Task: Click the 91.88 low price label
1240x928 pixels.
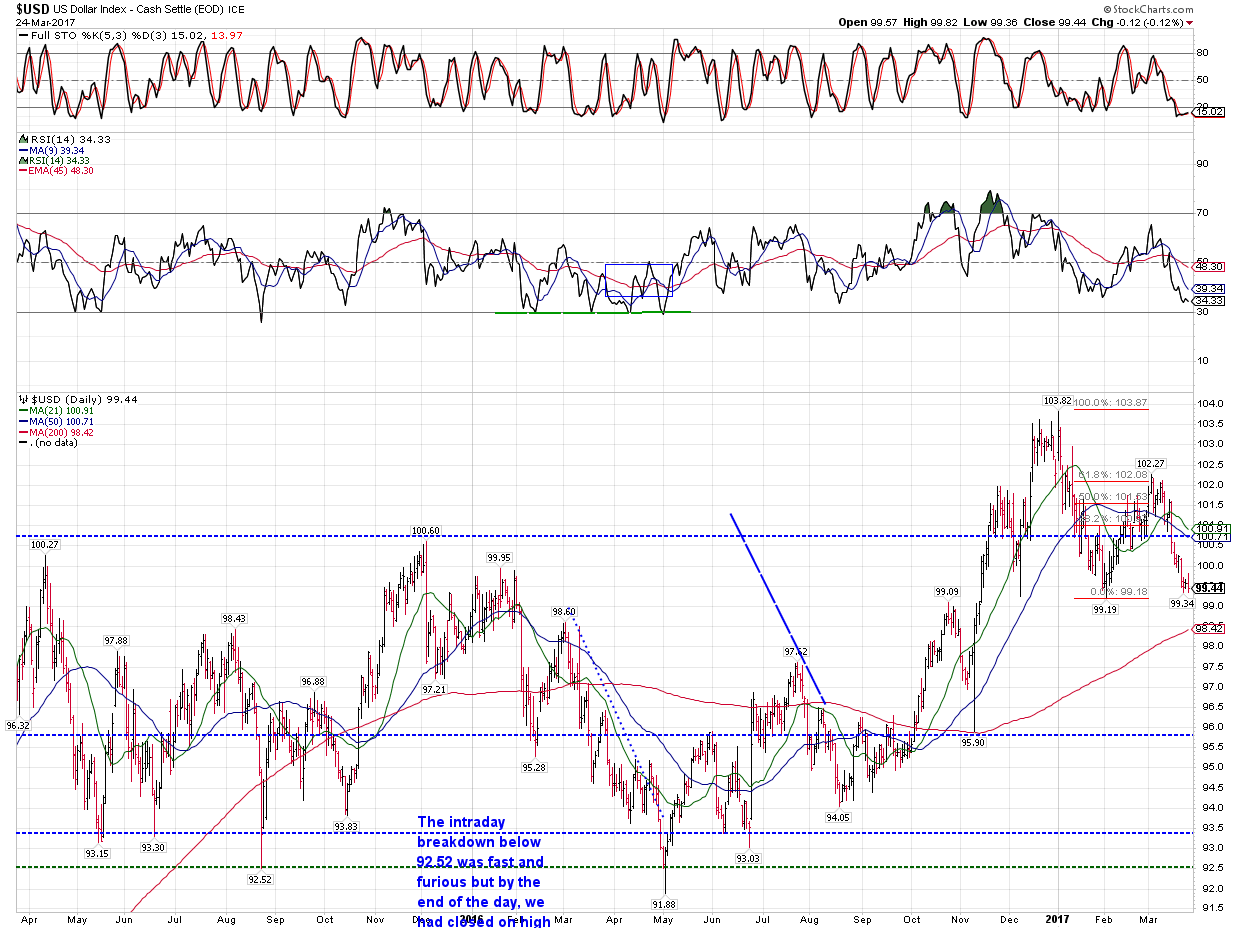Action: (664, 904)
